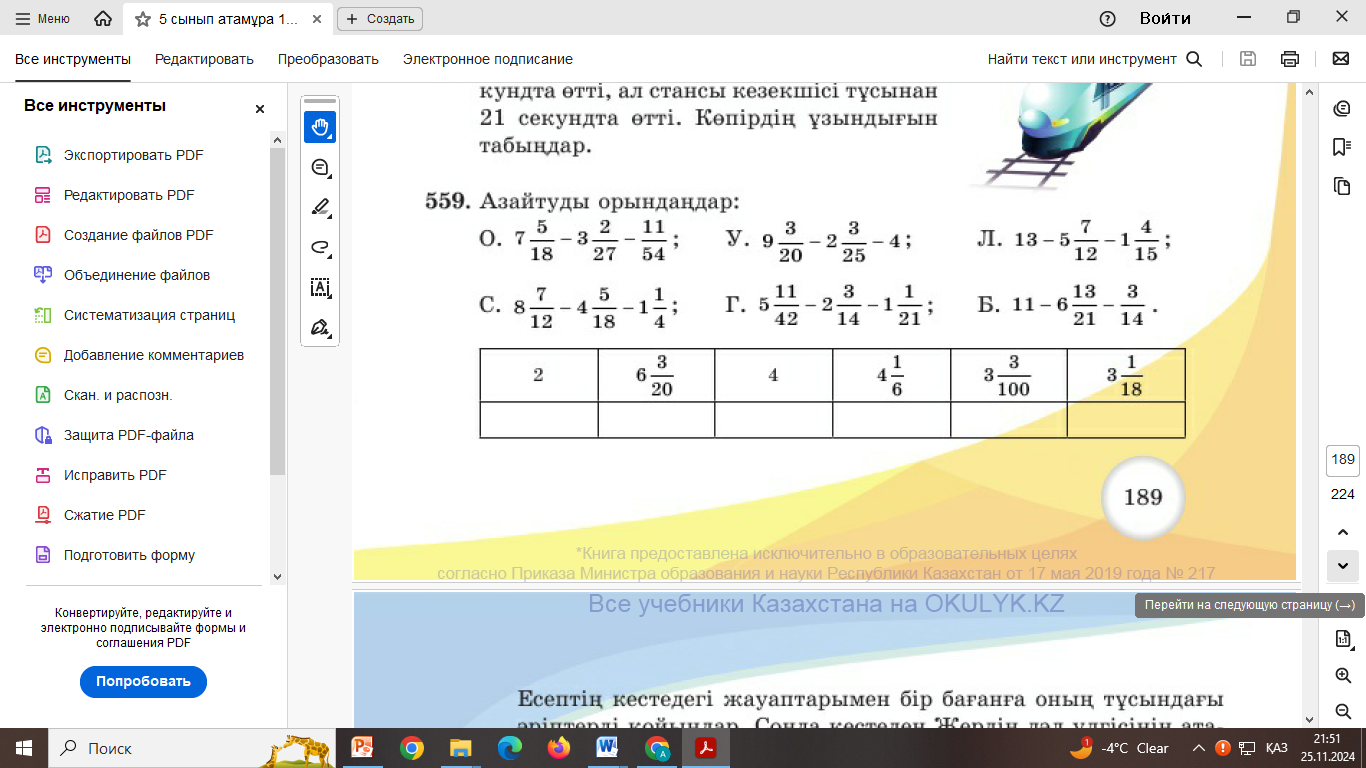This screenshot has height=768, width=1366.
Task: Select the hand tool in quick toolbar
Action: [320, 127]
